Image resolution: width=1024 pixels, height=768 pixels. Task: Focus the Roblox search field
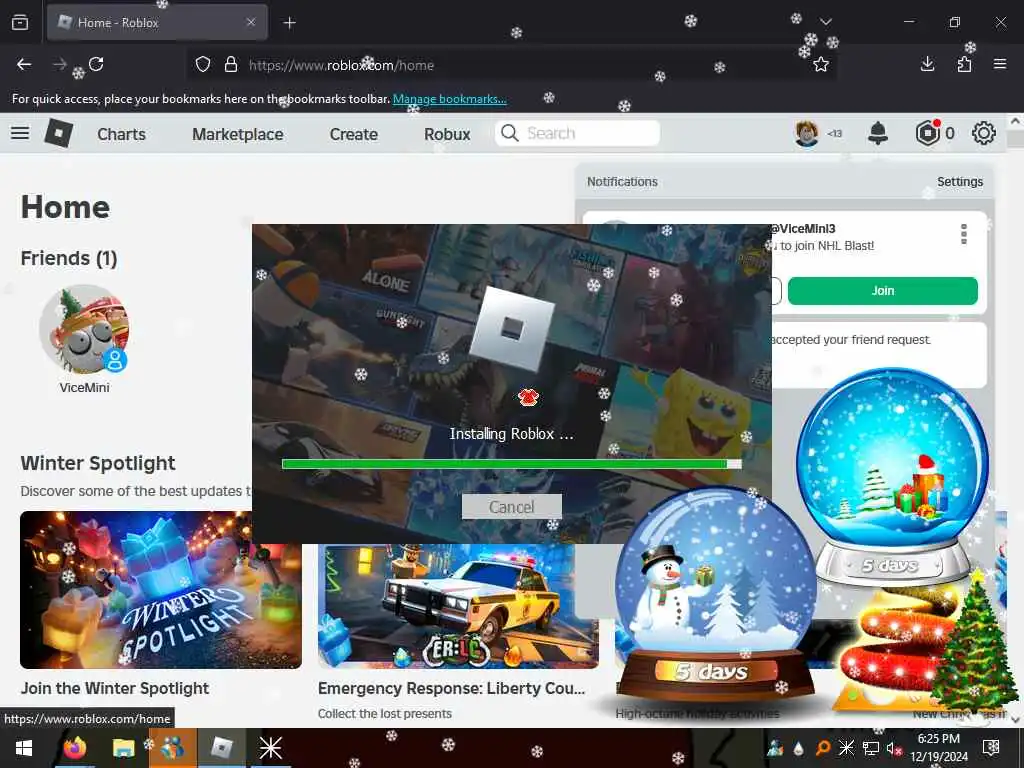578,133
